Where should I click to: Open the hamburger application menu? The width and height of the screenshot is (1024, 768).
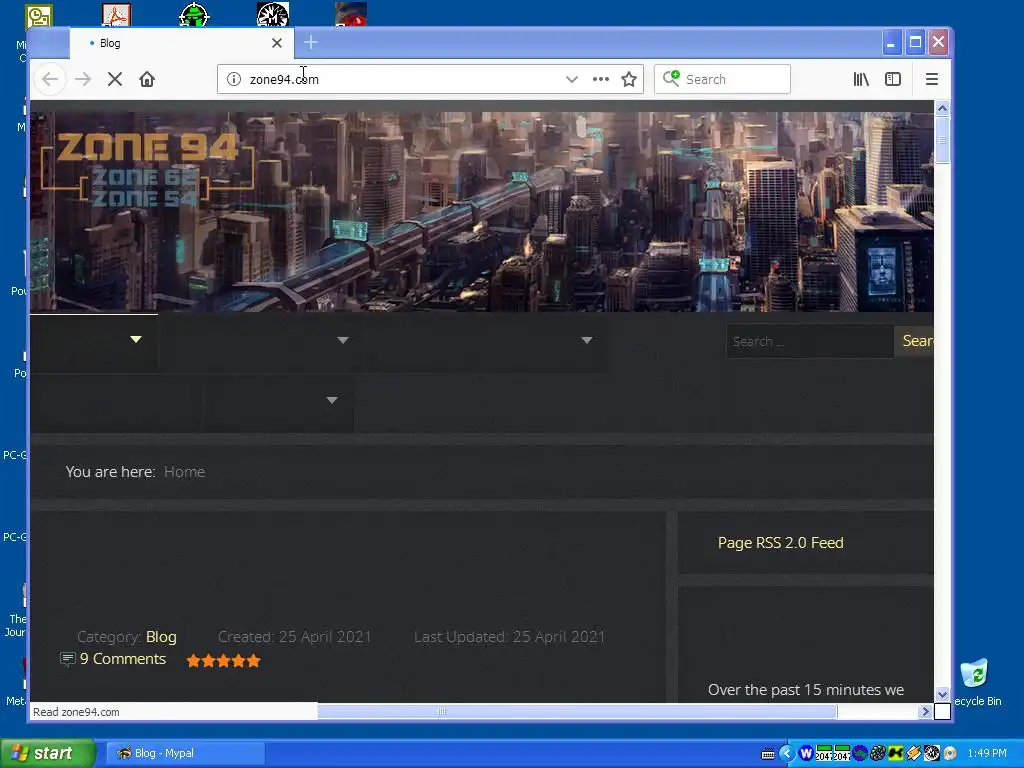(932, 80)
